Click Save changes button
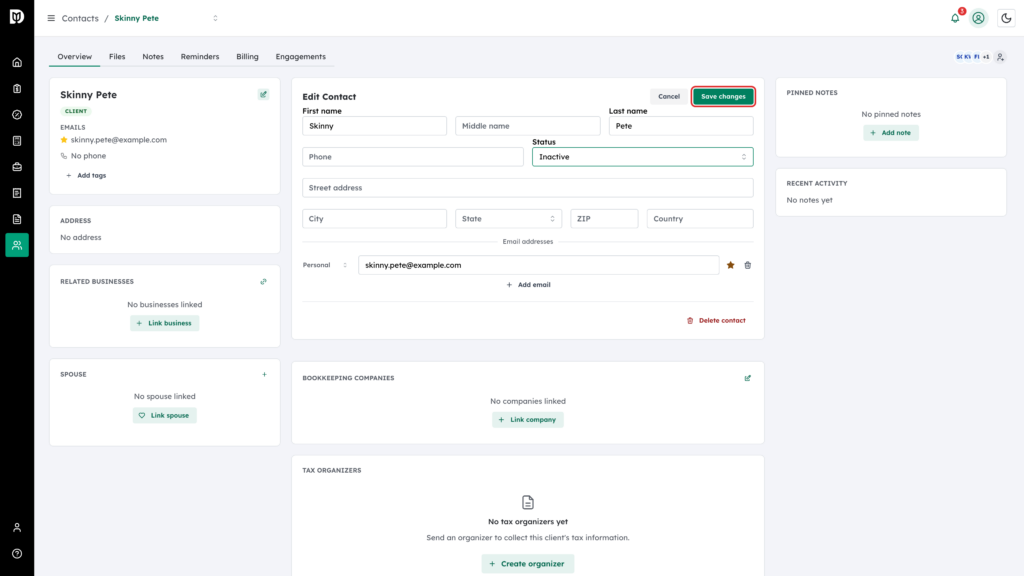This screenshot has width=1024, height=576. pos(723,97)
